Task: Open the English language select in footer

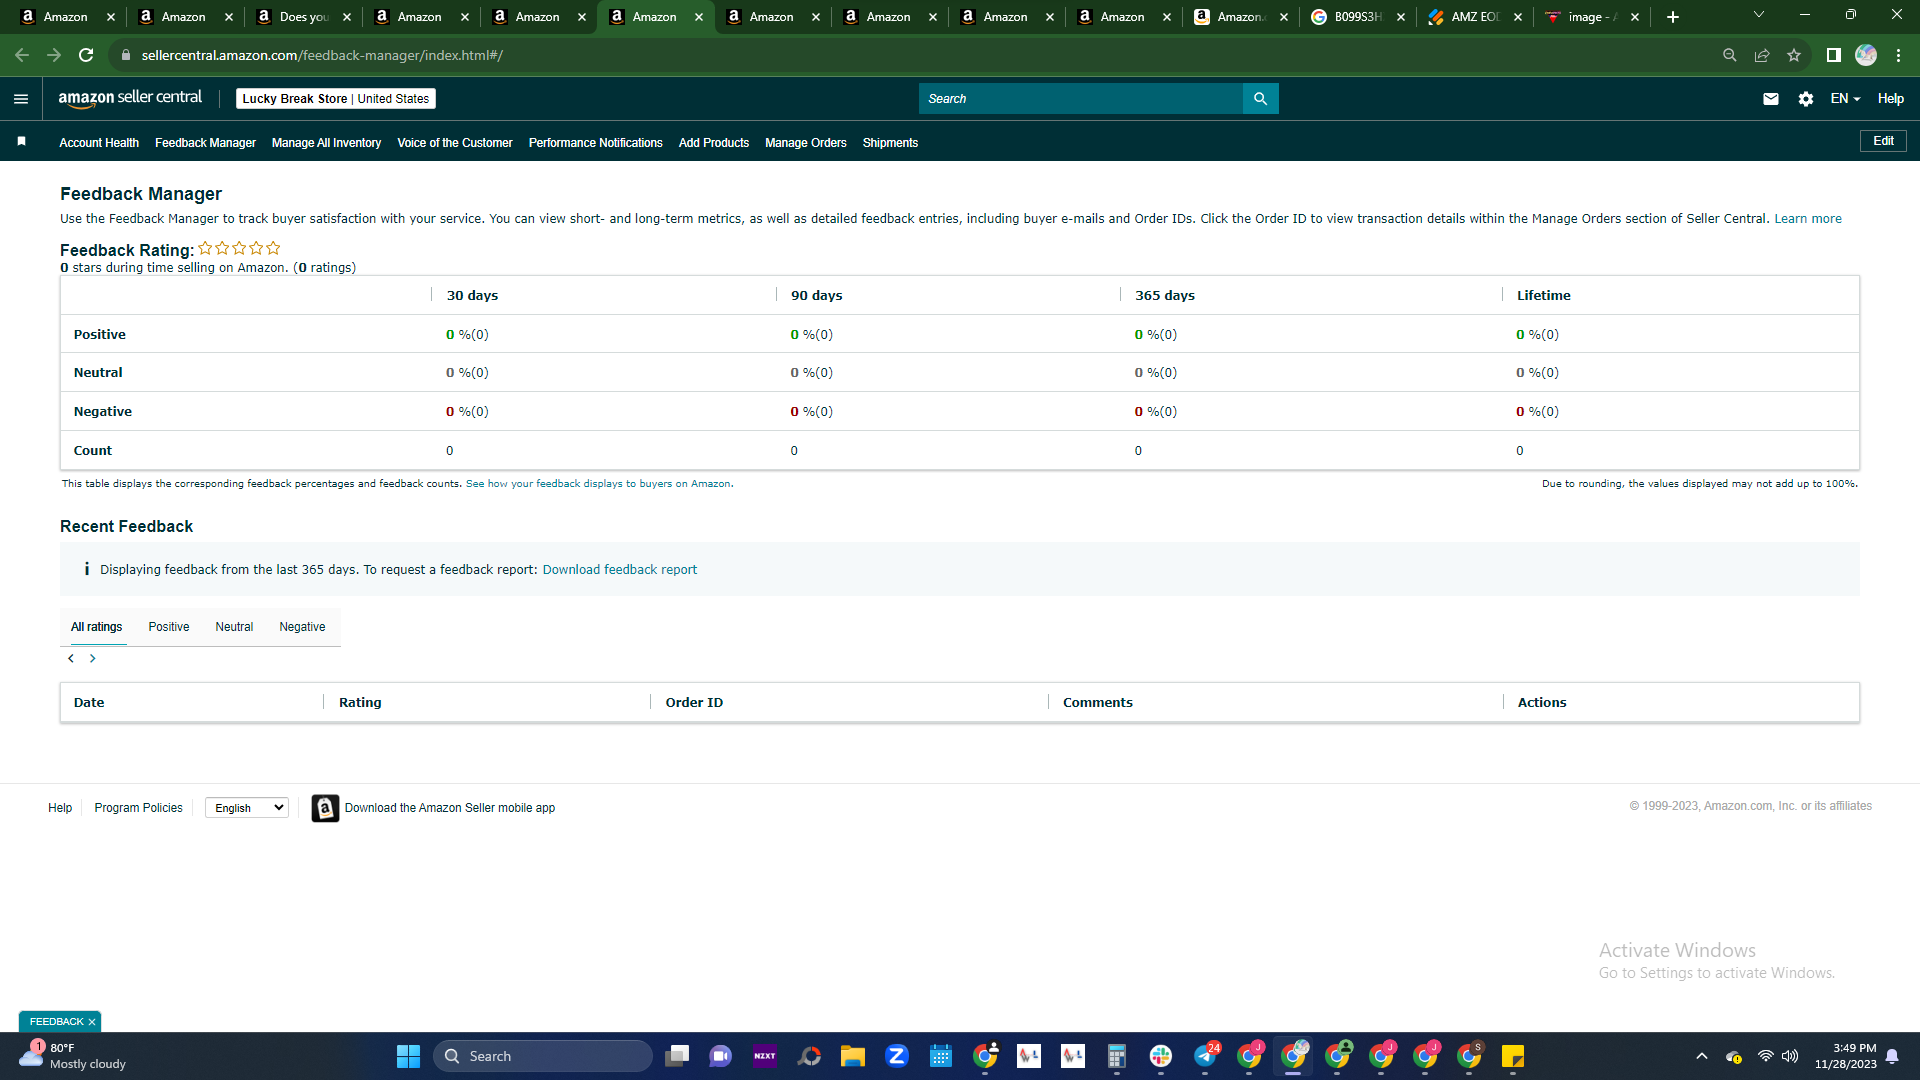Action: [247, 808]
